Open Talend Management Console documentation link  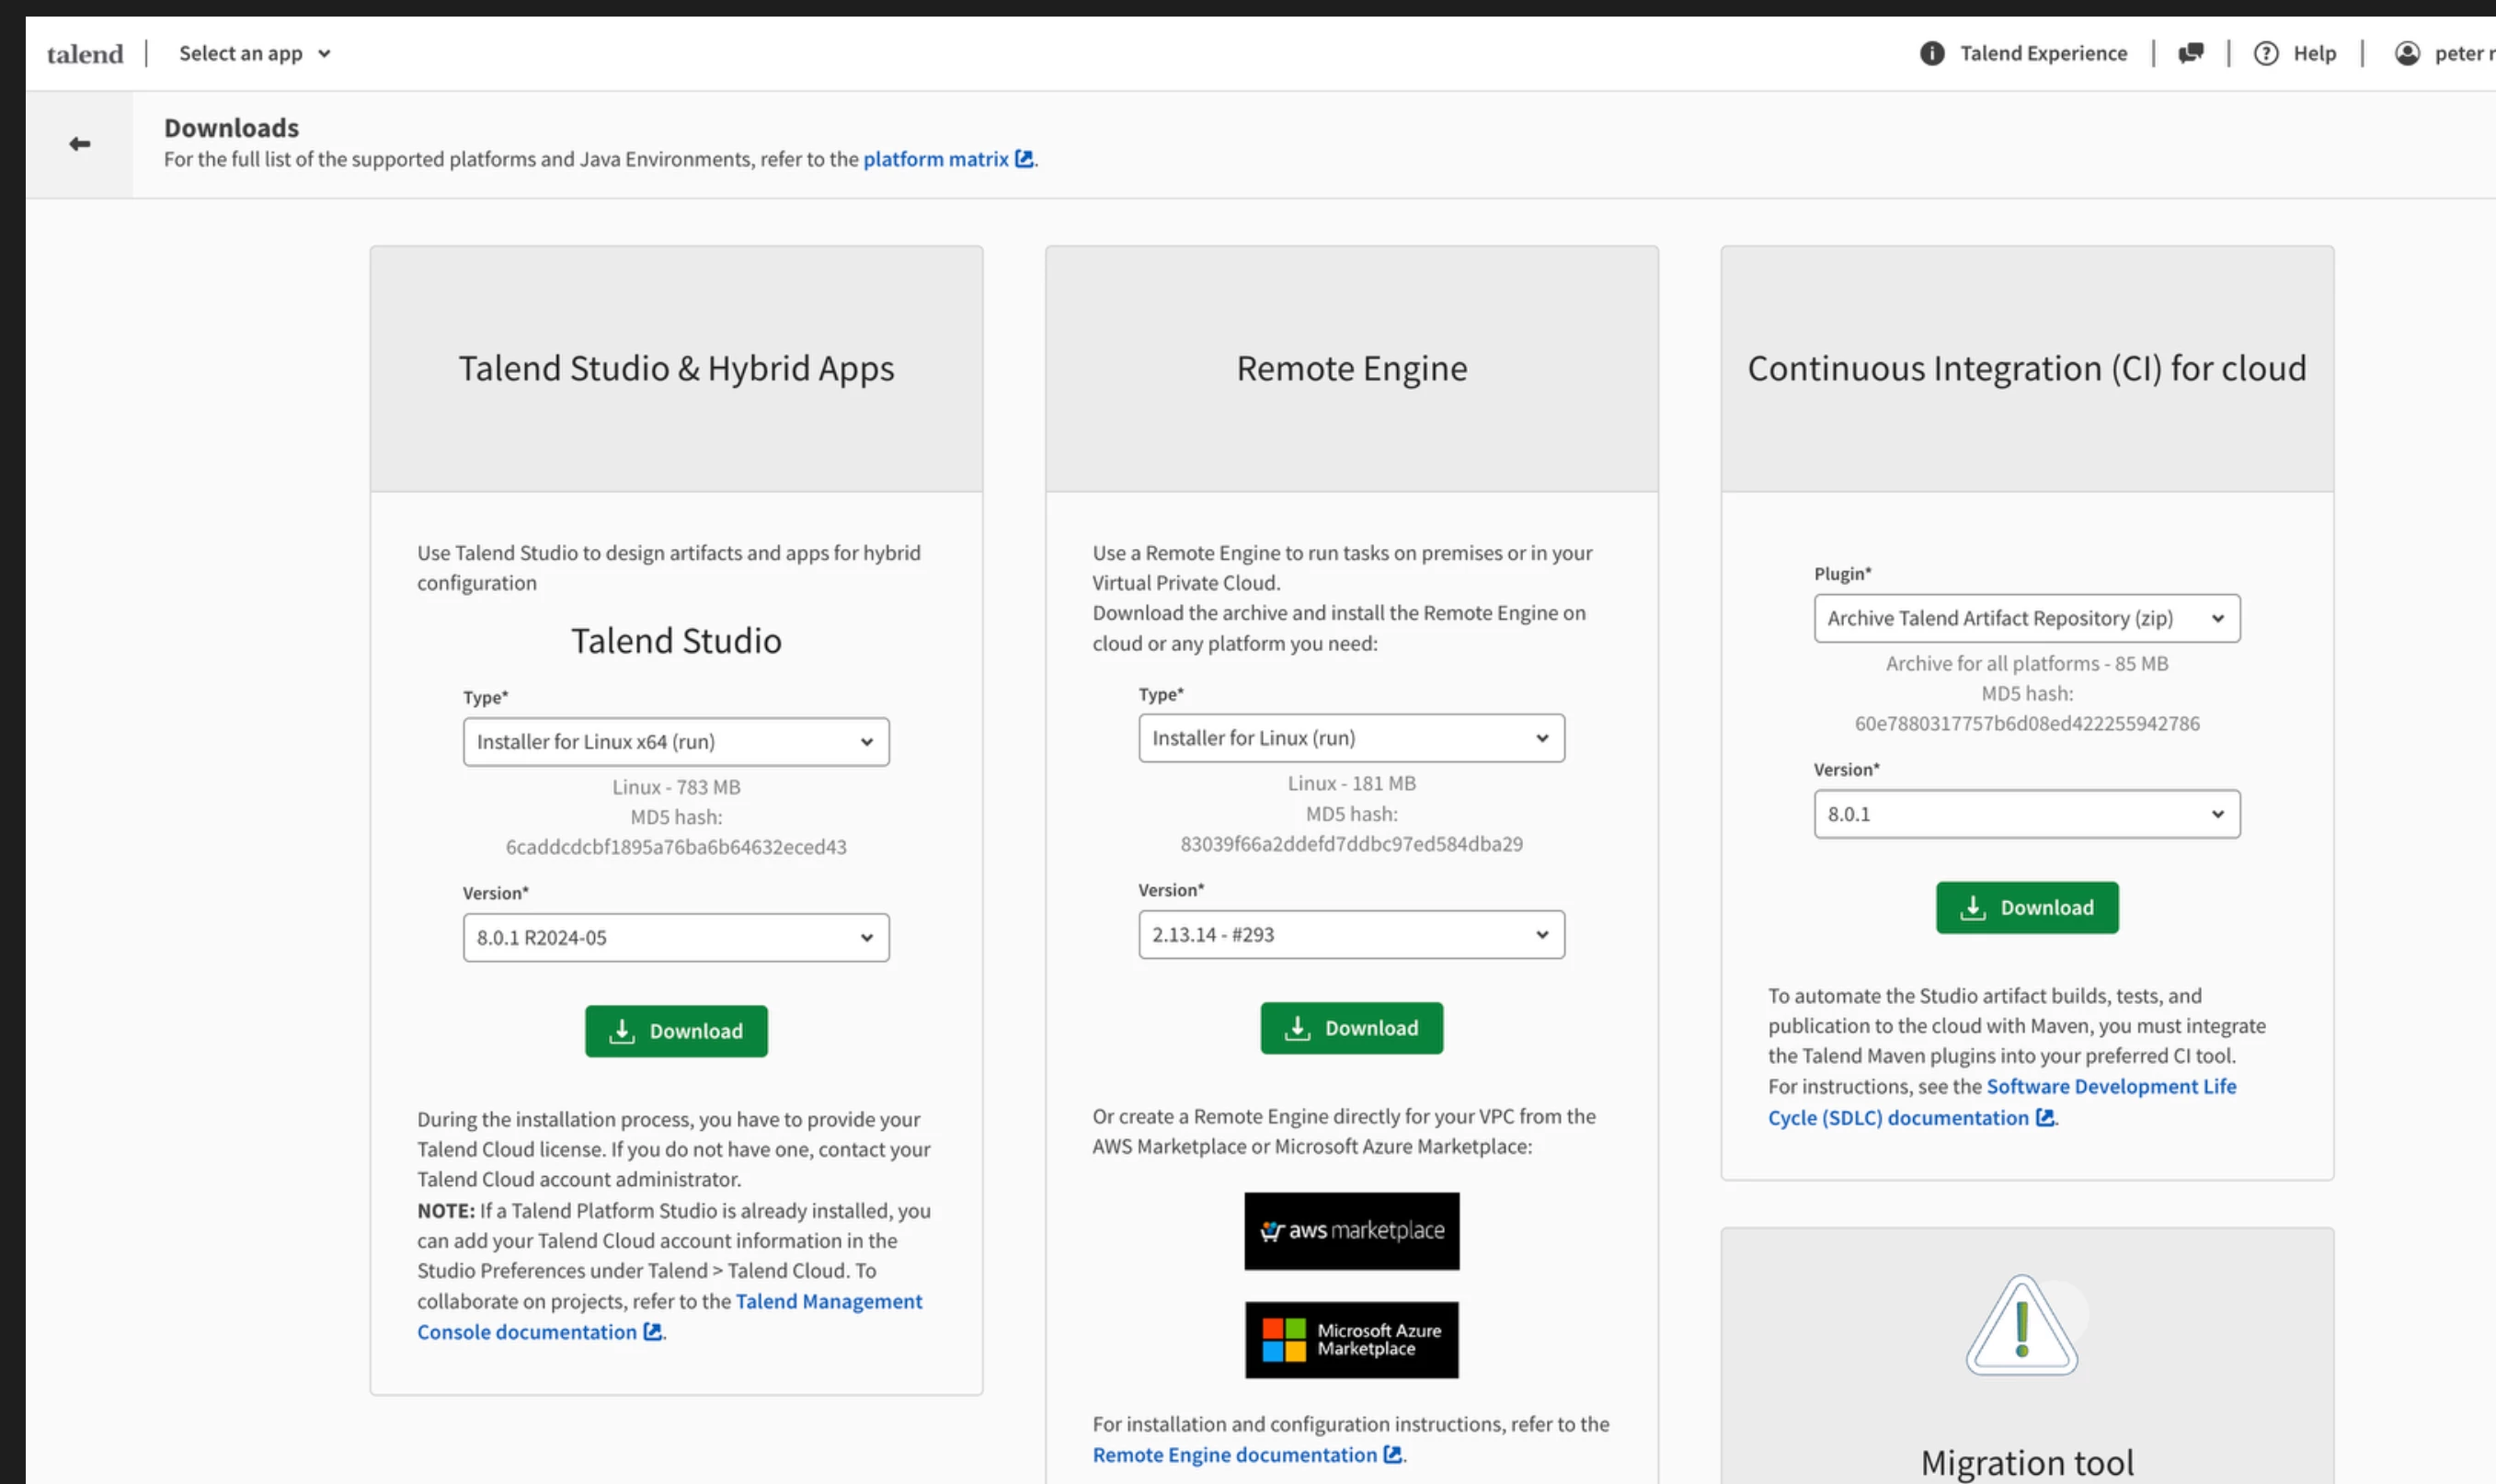tap(670, 1317)
